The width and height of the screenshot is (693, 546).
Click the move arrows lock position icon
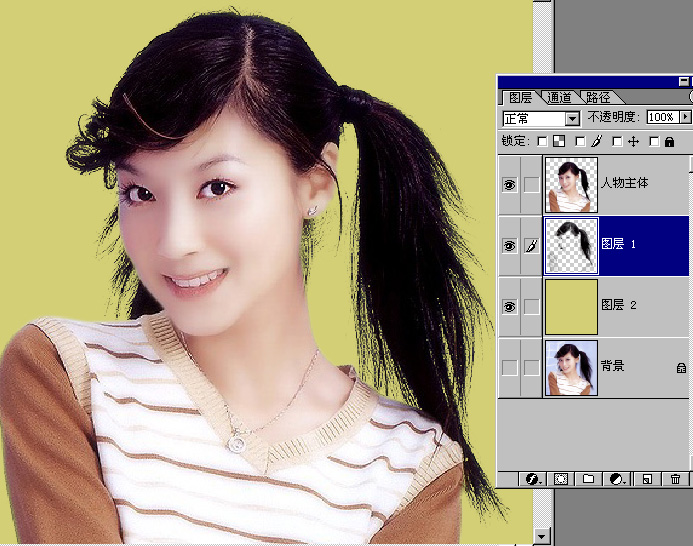click(x=633, y=141)
